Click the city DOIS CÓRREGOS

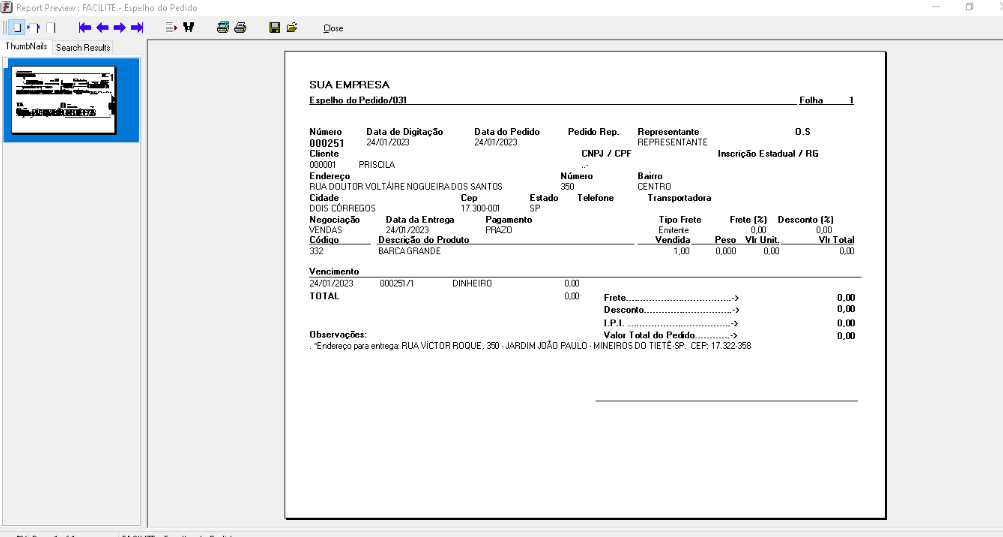pyautogui.click(x=342, y=209)
